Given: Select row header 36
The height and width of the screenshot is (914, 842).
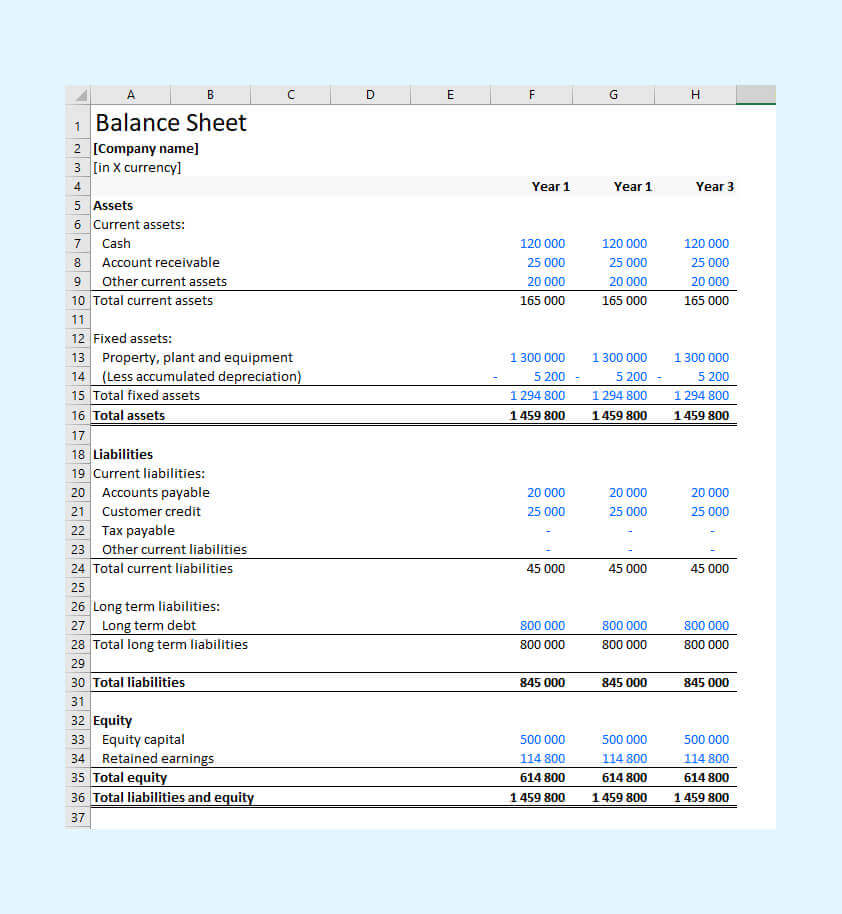Looking at the screenshot, I should click(77, 797).
